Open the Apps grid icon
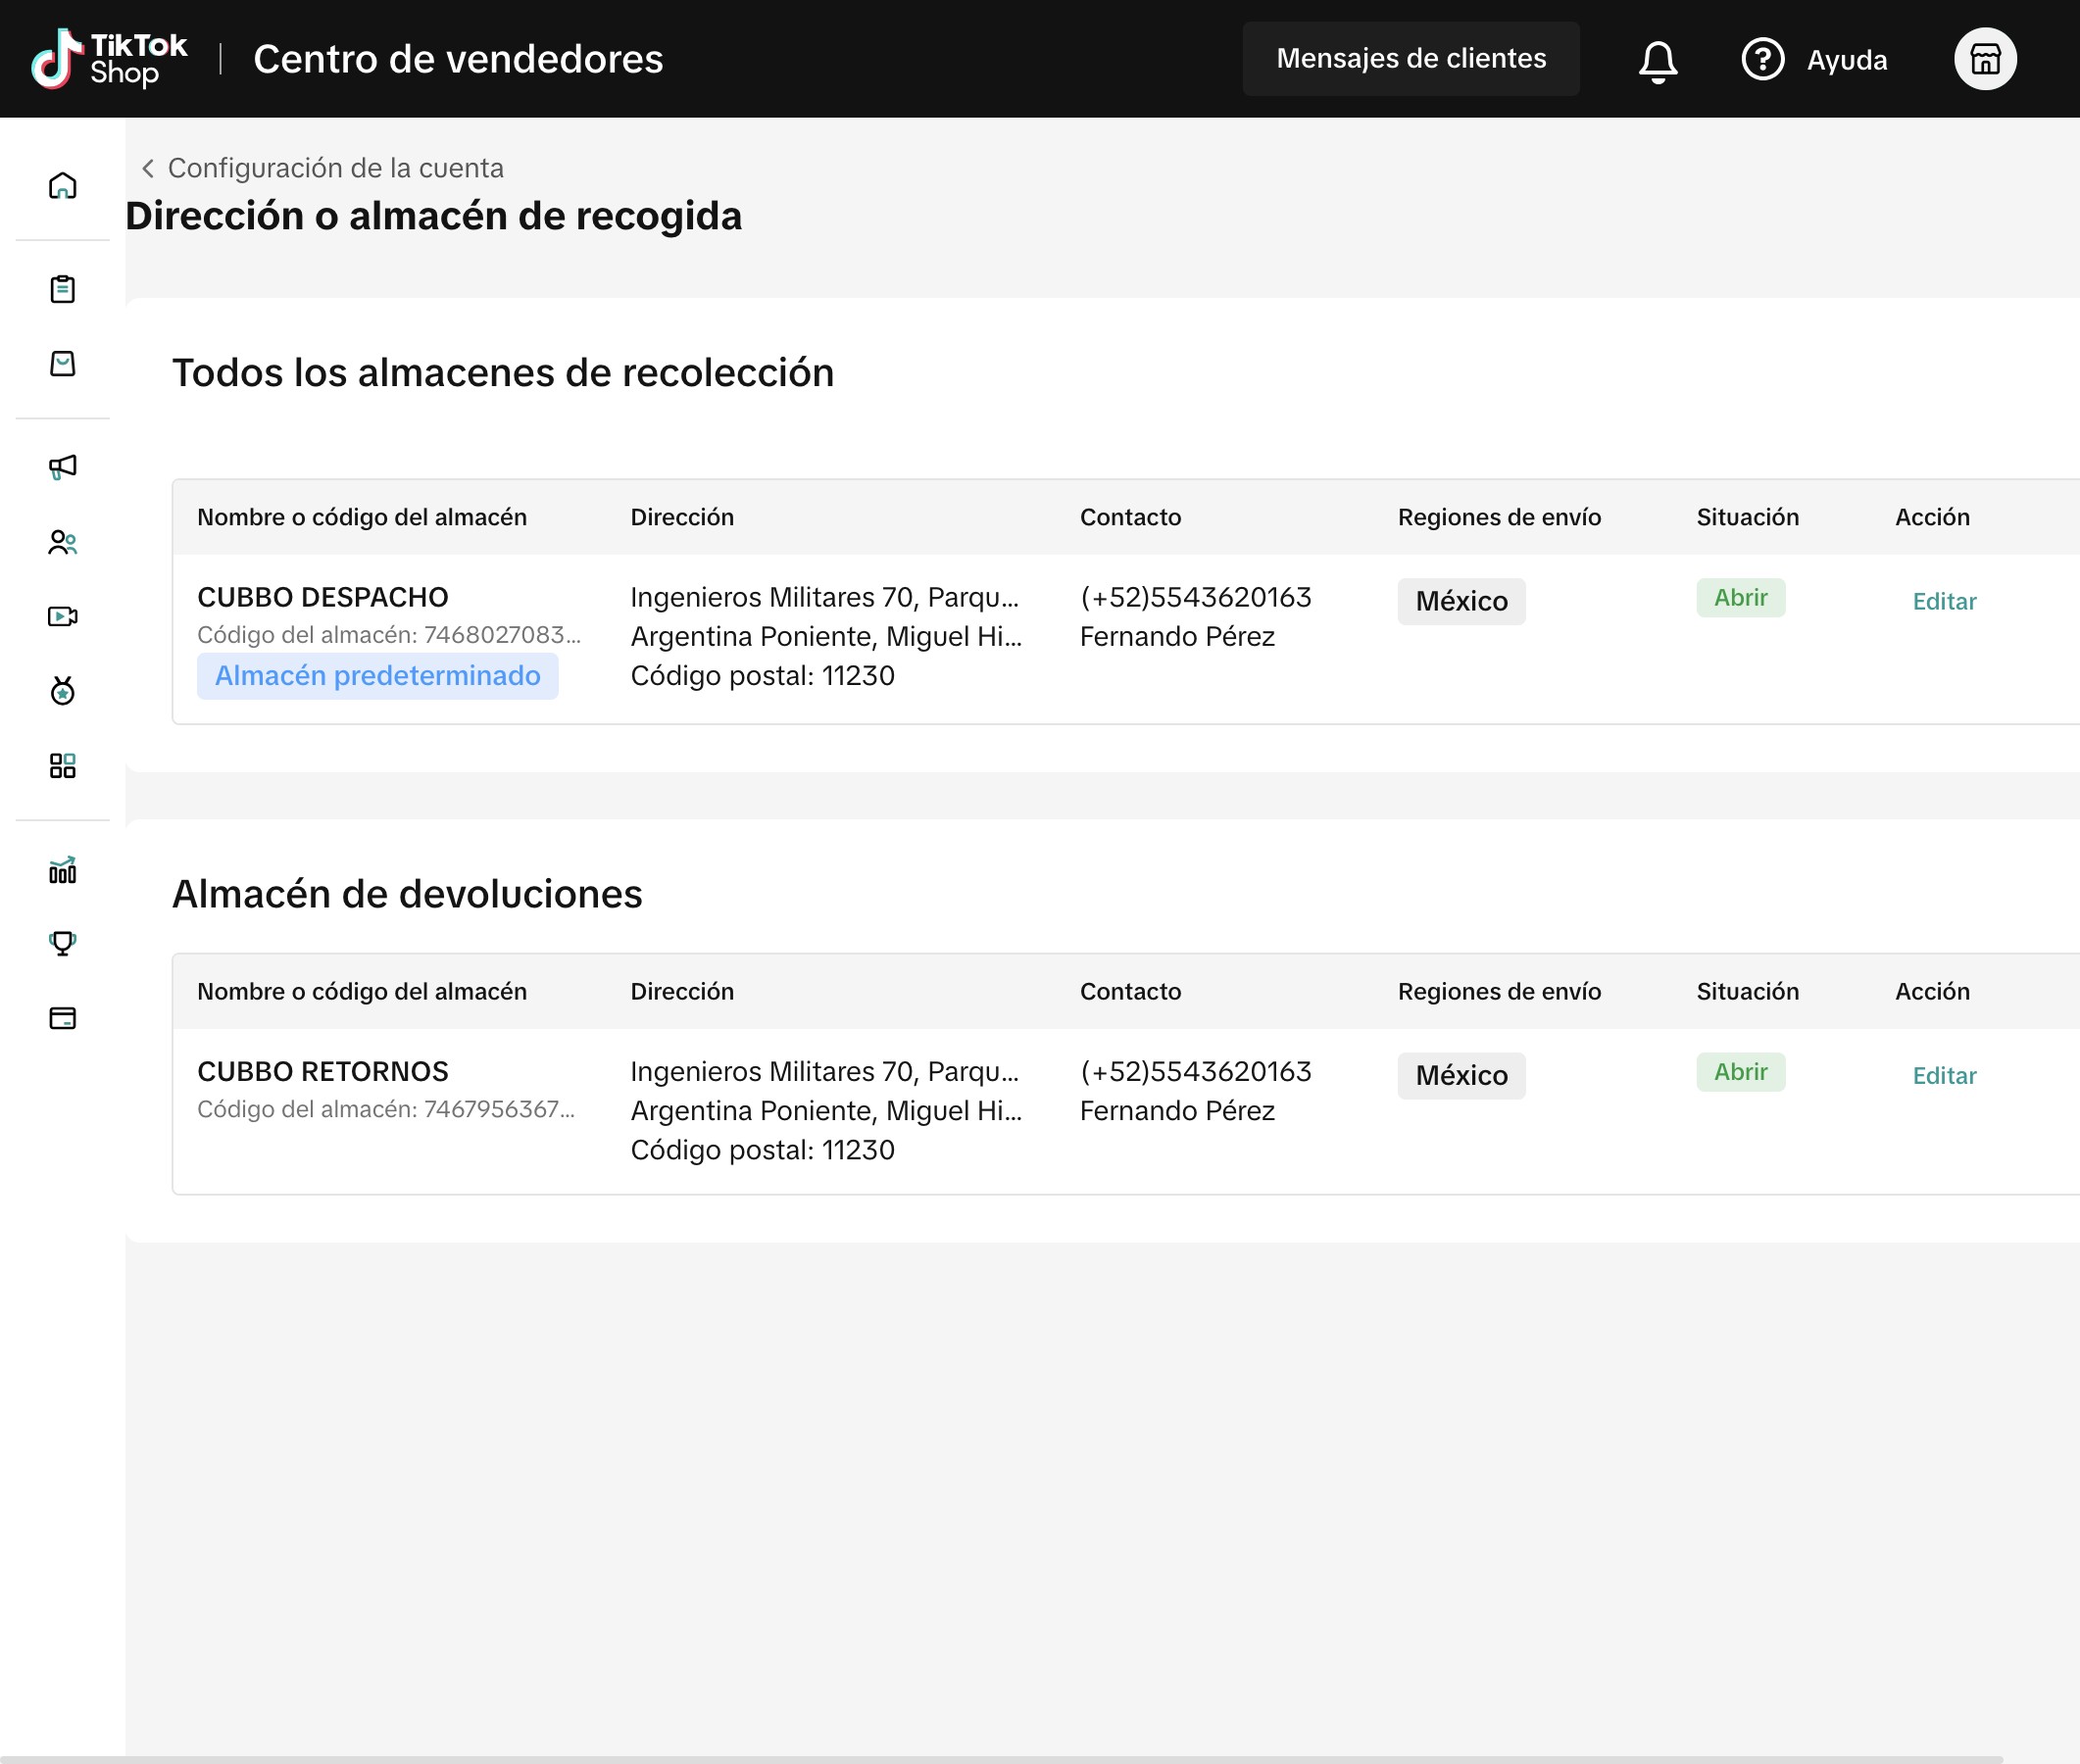The width and height of the screenshot is (2080, 1764). coord(62,766)
